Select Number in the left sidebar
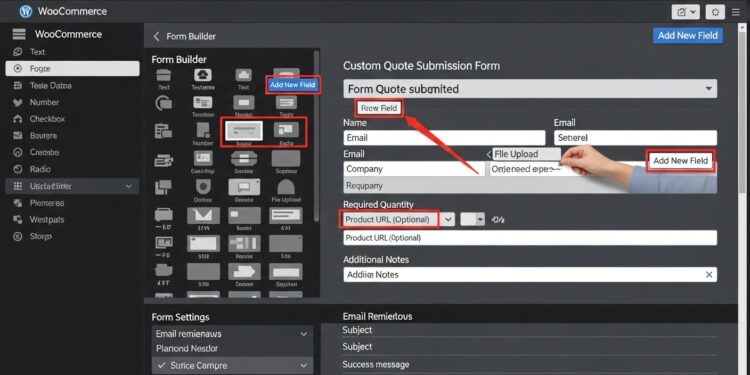 tap(44, 102)
